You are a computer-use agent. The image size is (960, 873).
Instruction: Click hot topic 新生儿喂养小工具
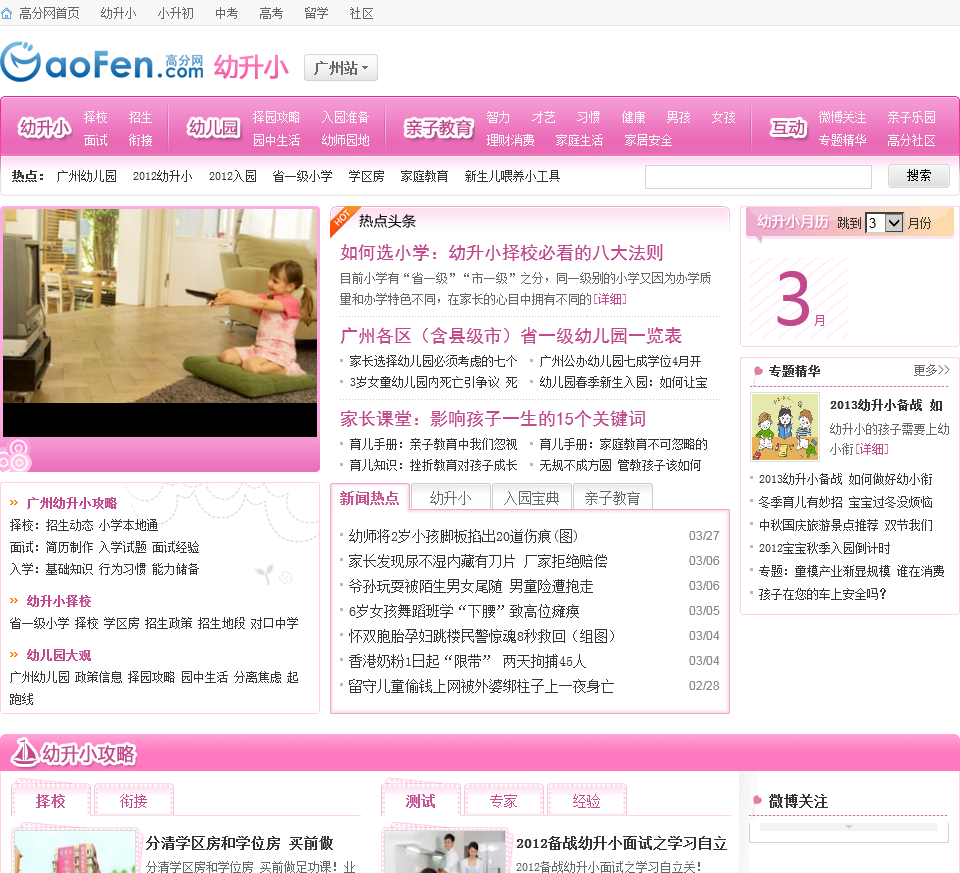click(x=512, y=176)
